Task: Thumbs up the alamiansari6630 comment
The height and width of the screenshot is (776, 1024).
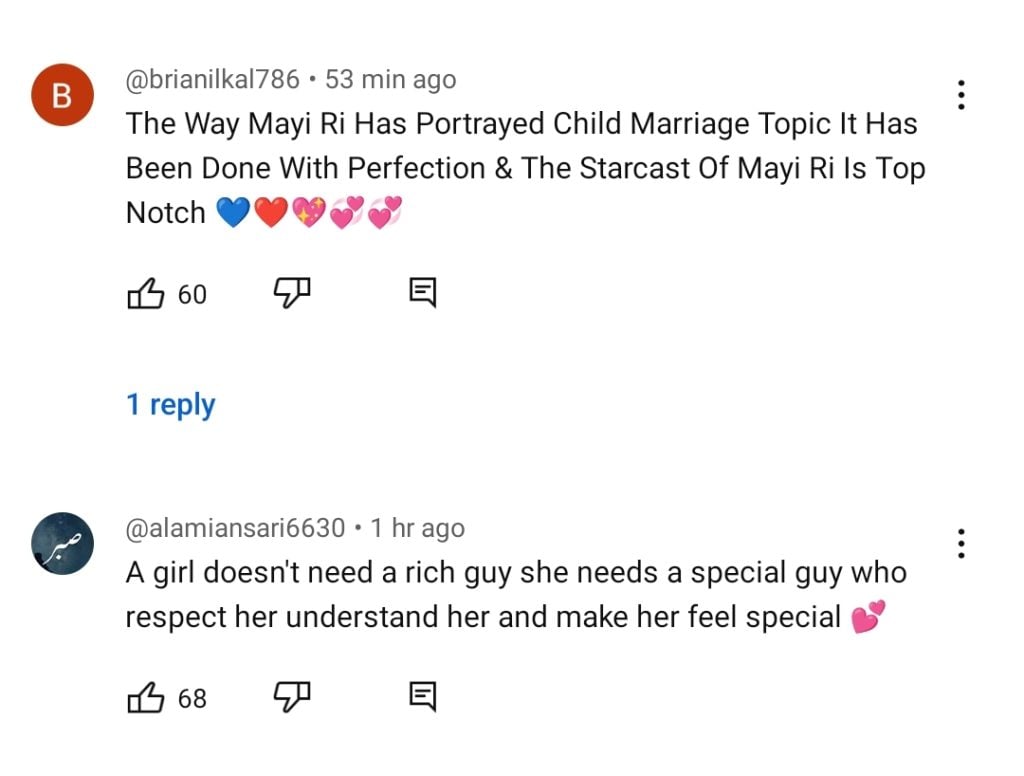Action: pyautogui.click(x=145, y=697)
